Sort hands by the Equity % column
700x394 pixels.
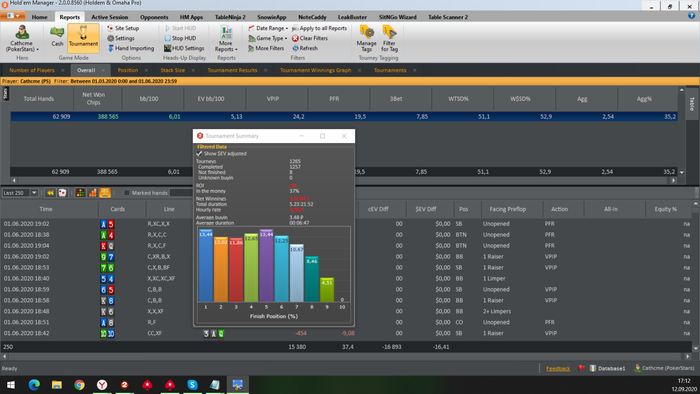click(666, 209)
